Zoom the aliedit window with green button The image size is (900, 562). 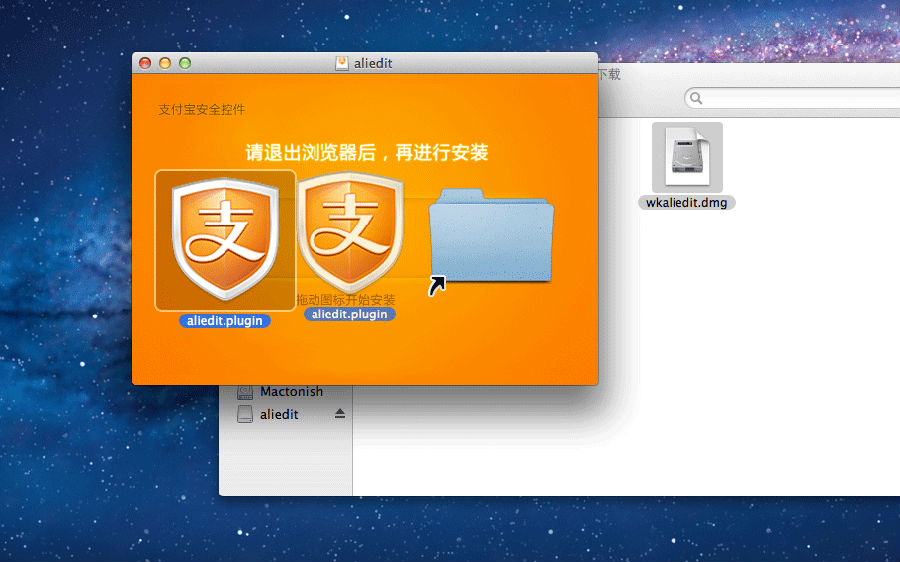tap(184, 63)
